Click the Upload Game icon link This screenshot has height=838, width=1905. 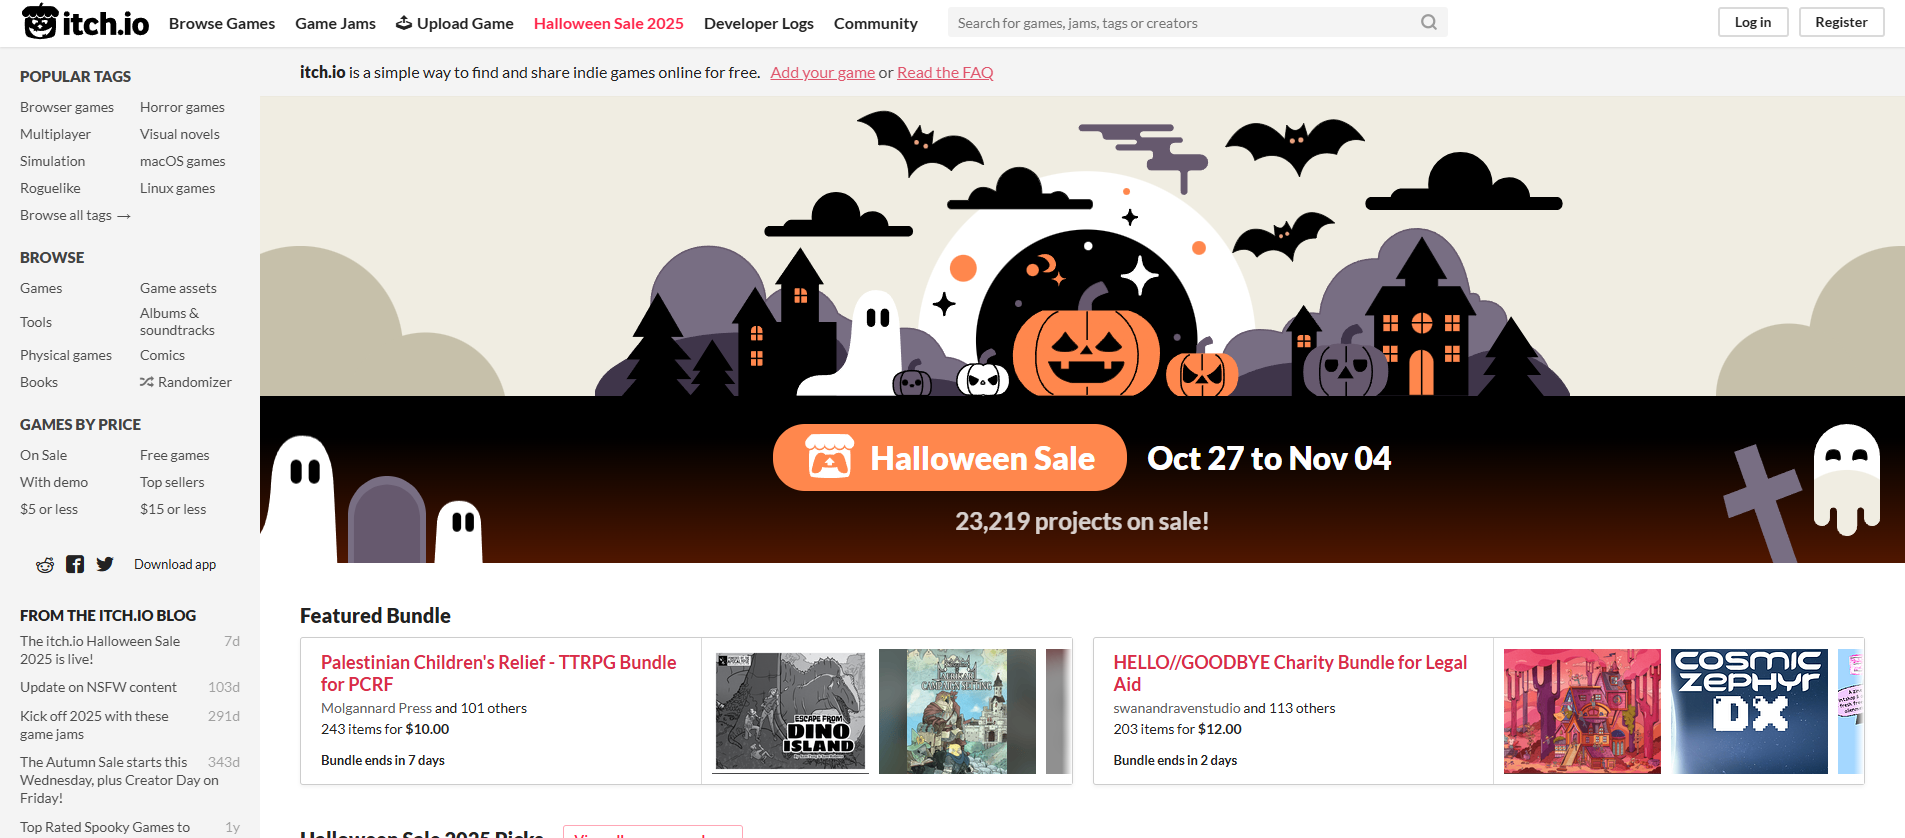[x=454, y=23]
